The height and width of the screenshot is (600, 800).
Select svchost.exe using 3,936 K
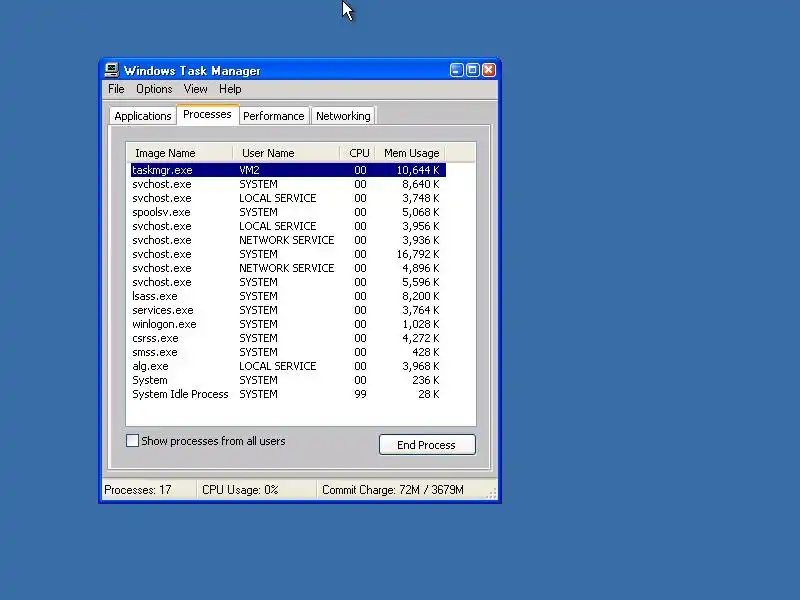pyautogui.click(x=288, y=240)
